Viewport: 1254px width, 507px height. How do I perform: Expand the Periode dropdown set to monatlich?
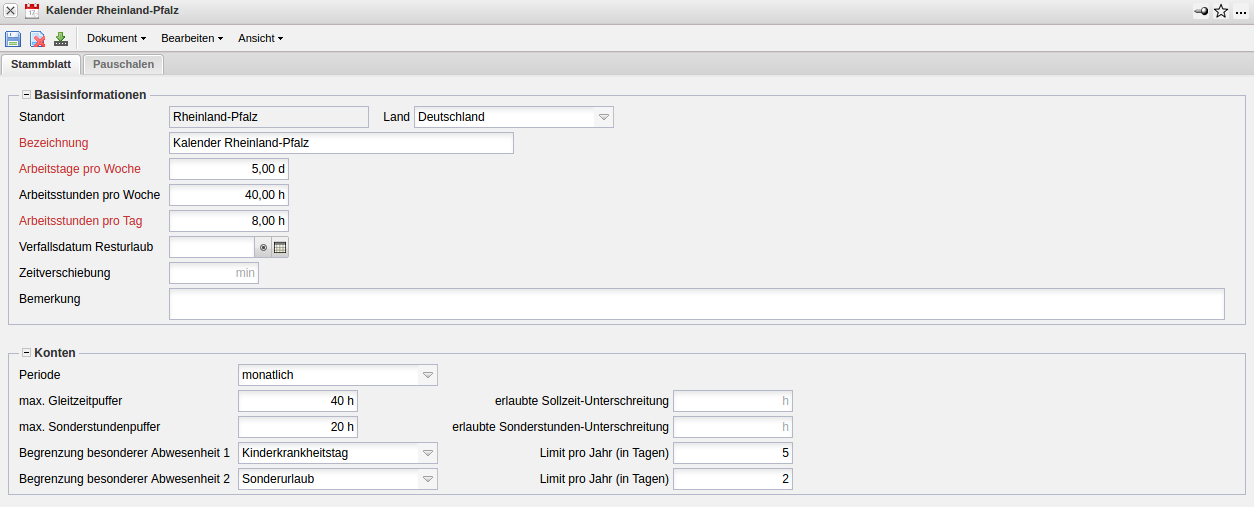point(427,375)
